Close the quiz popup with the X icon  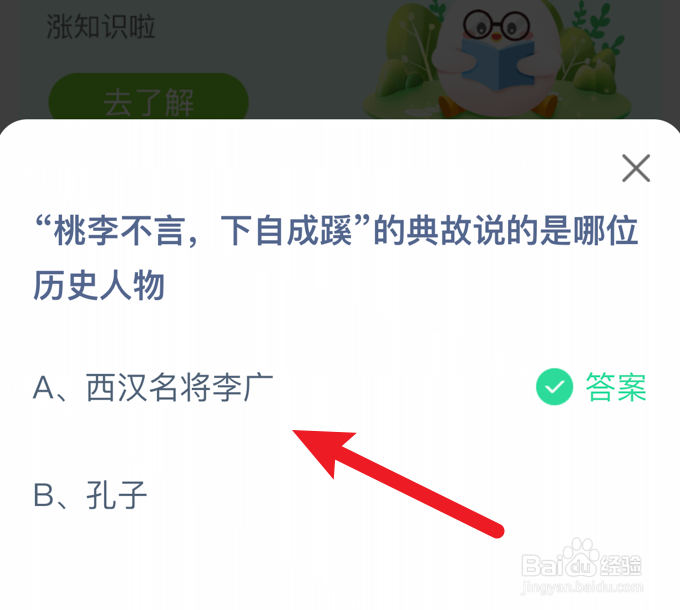(636, 168)
